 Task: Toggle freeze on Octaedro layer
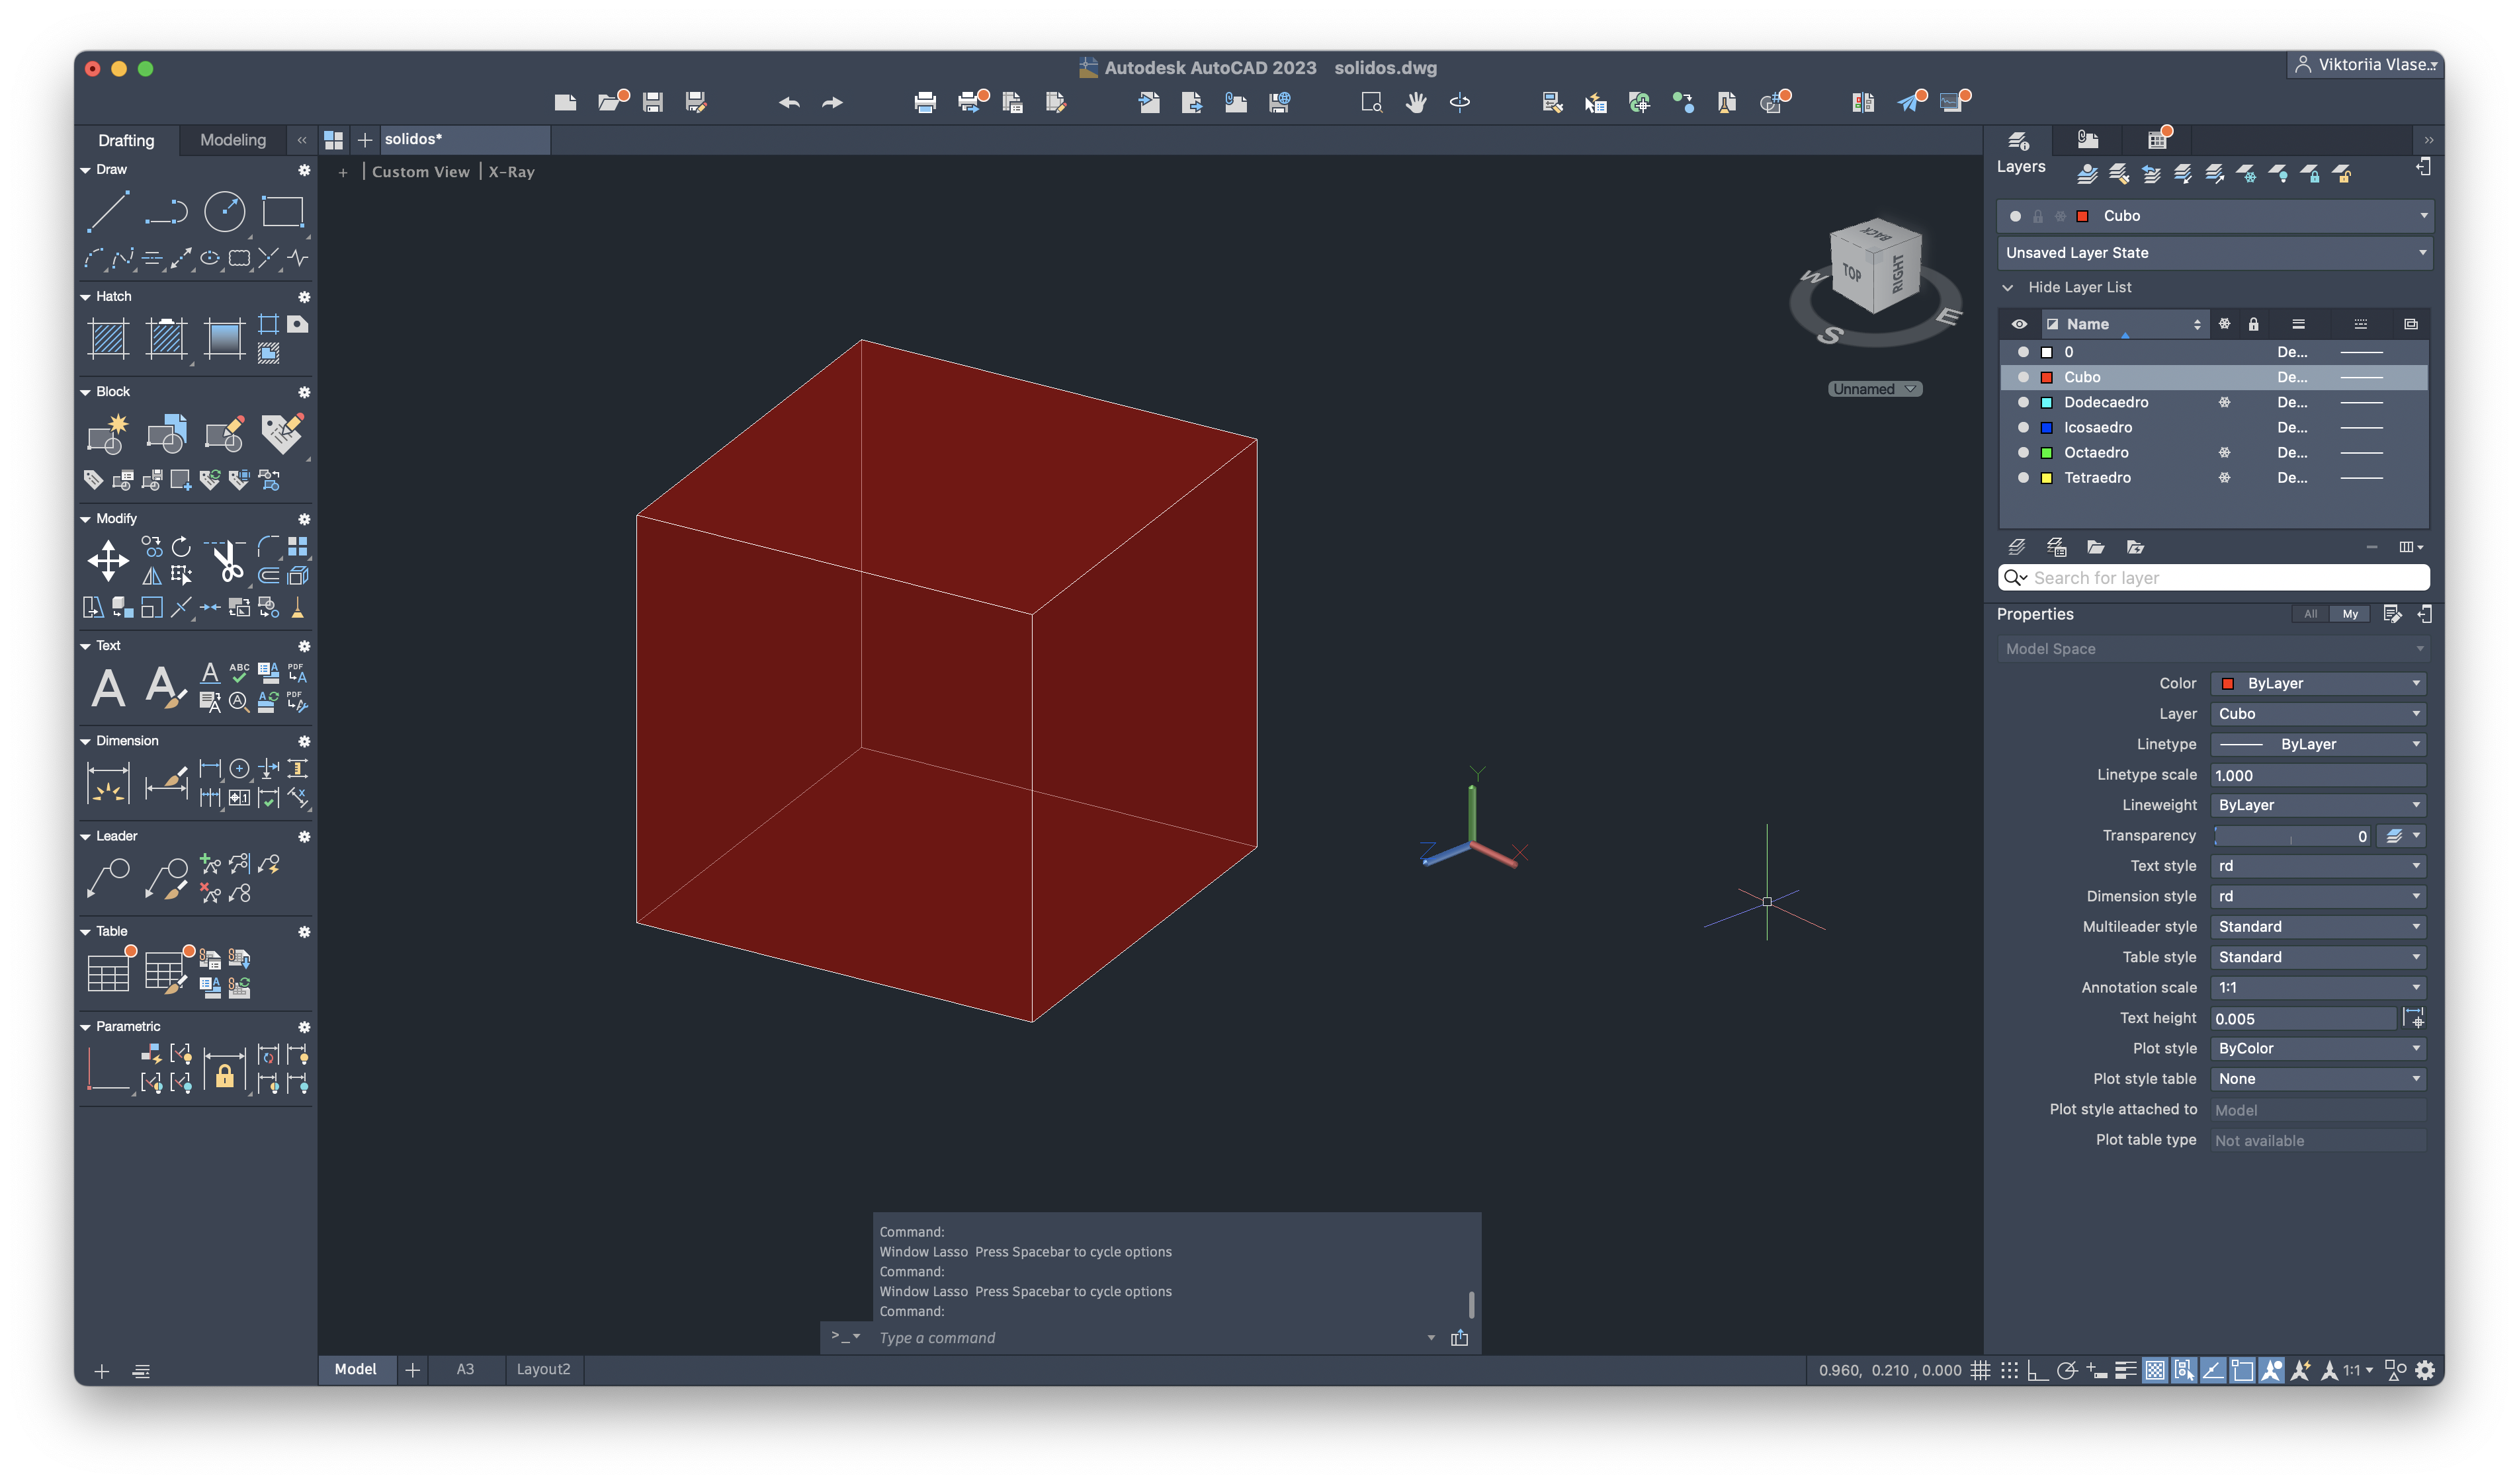click(x=2224, y=452)
